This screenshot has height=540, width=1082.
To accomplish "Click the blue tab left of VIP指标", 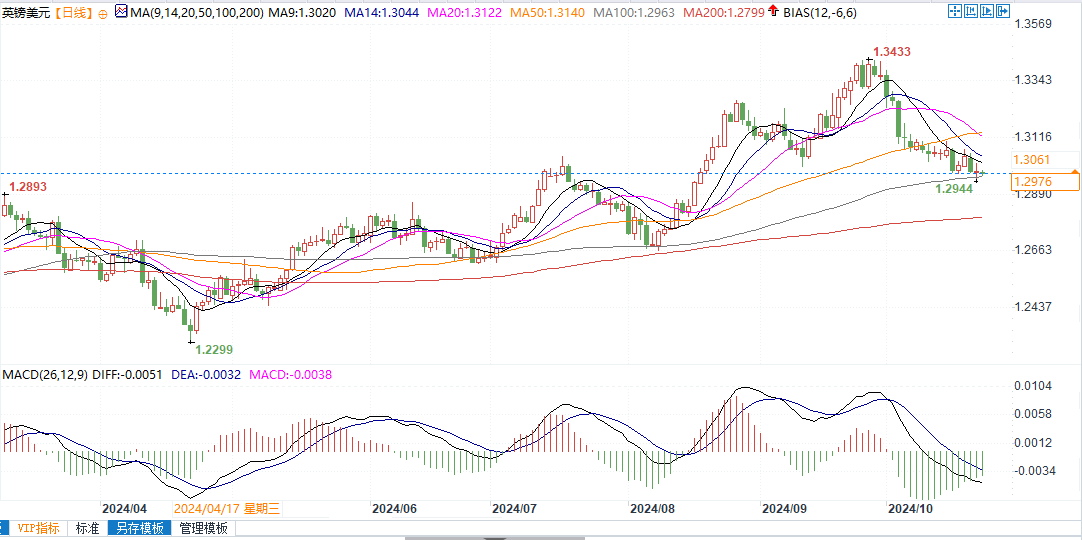I will coord(5,529).
